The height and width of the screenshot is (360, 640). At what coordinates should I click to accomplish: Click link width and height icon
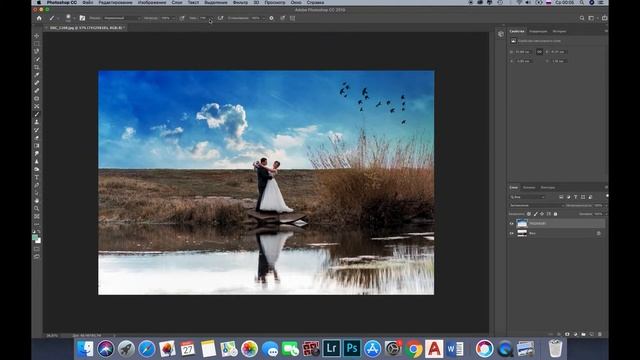[x=539, y=52]
